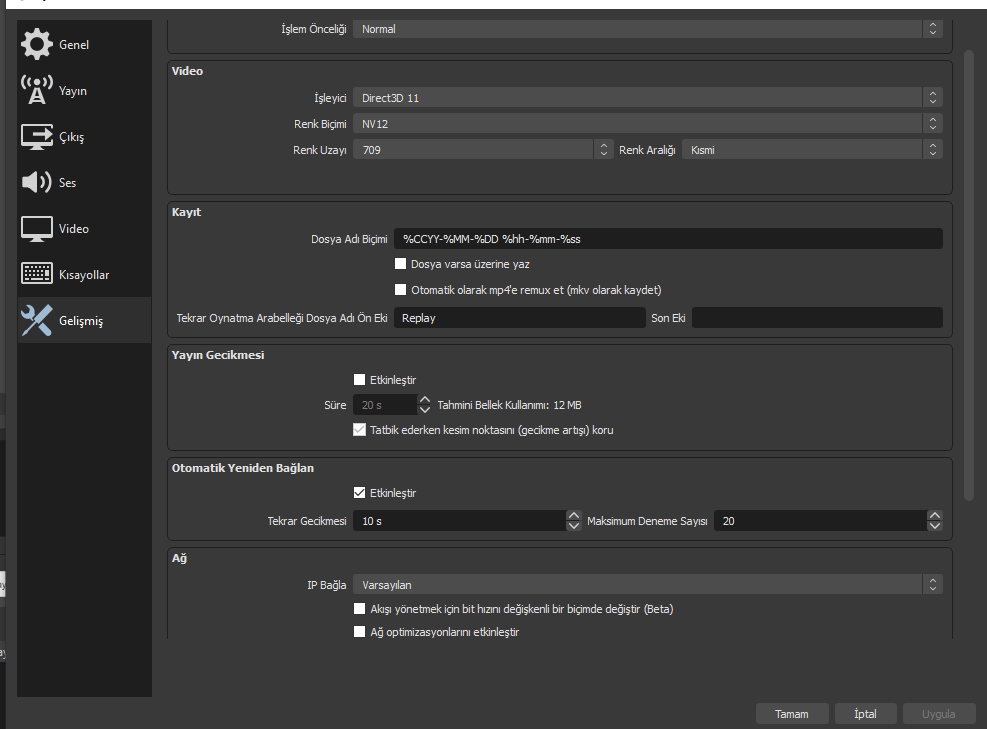Switch to Video settings tab
The image size is (987, 729).
click(84, 229)
